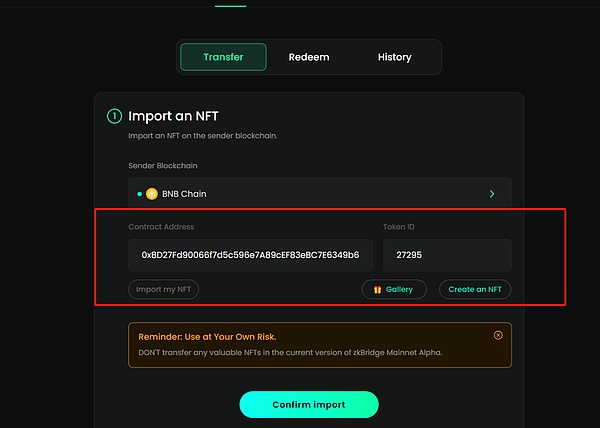Expand the Sender Blockchain chevron arrow
The height and width of the screenshot is (428, 600).
tap(491, 194)
